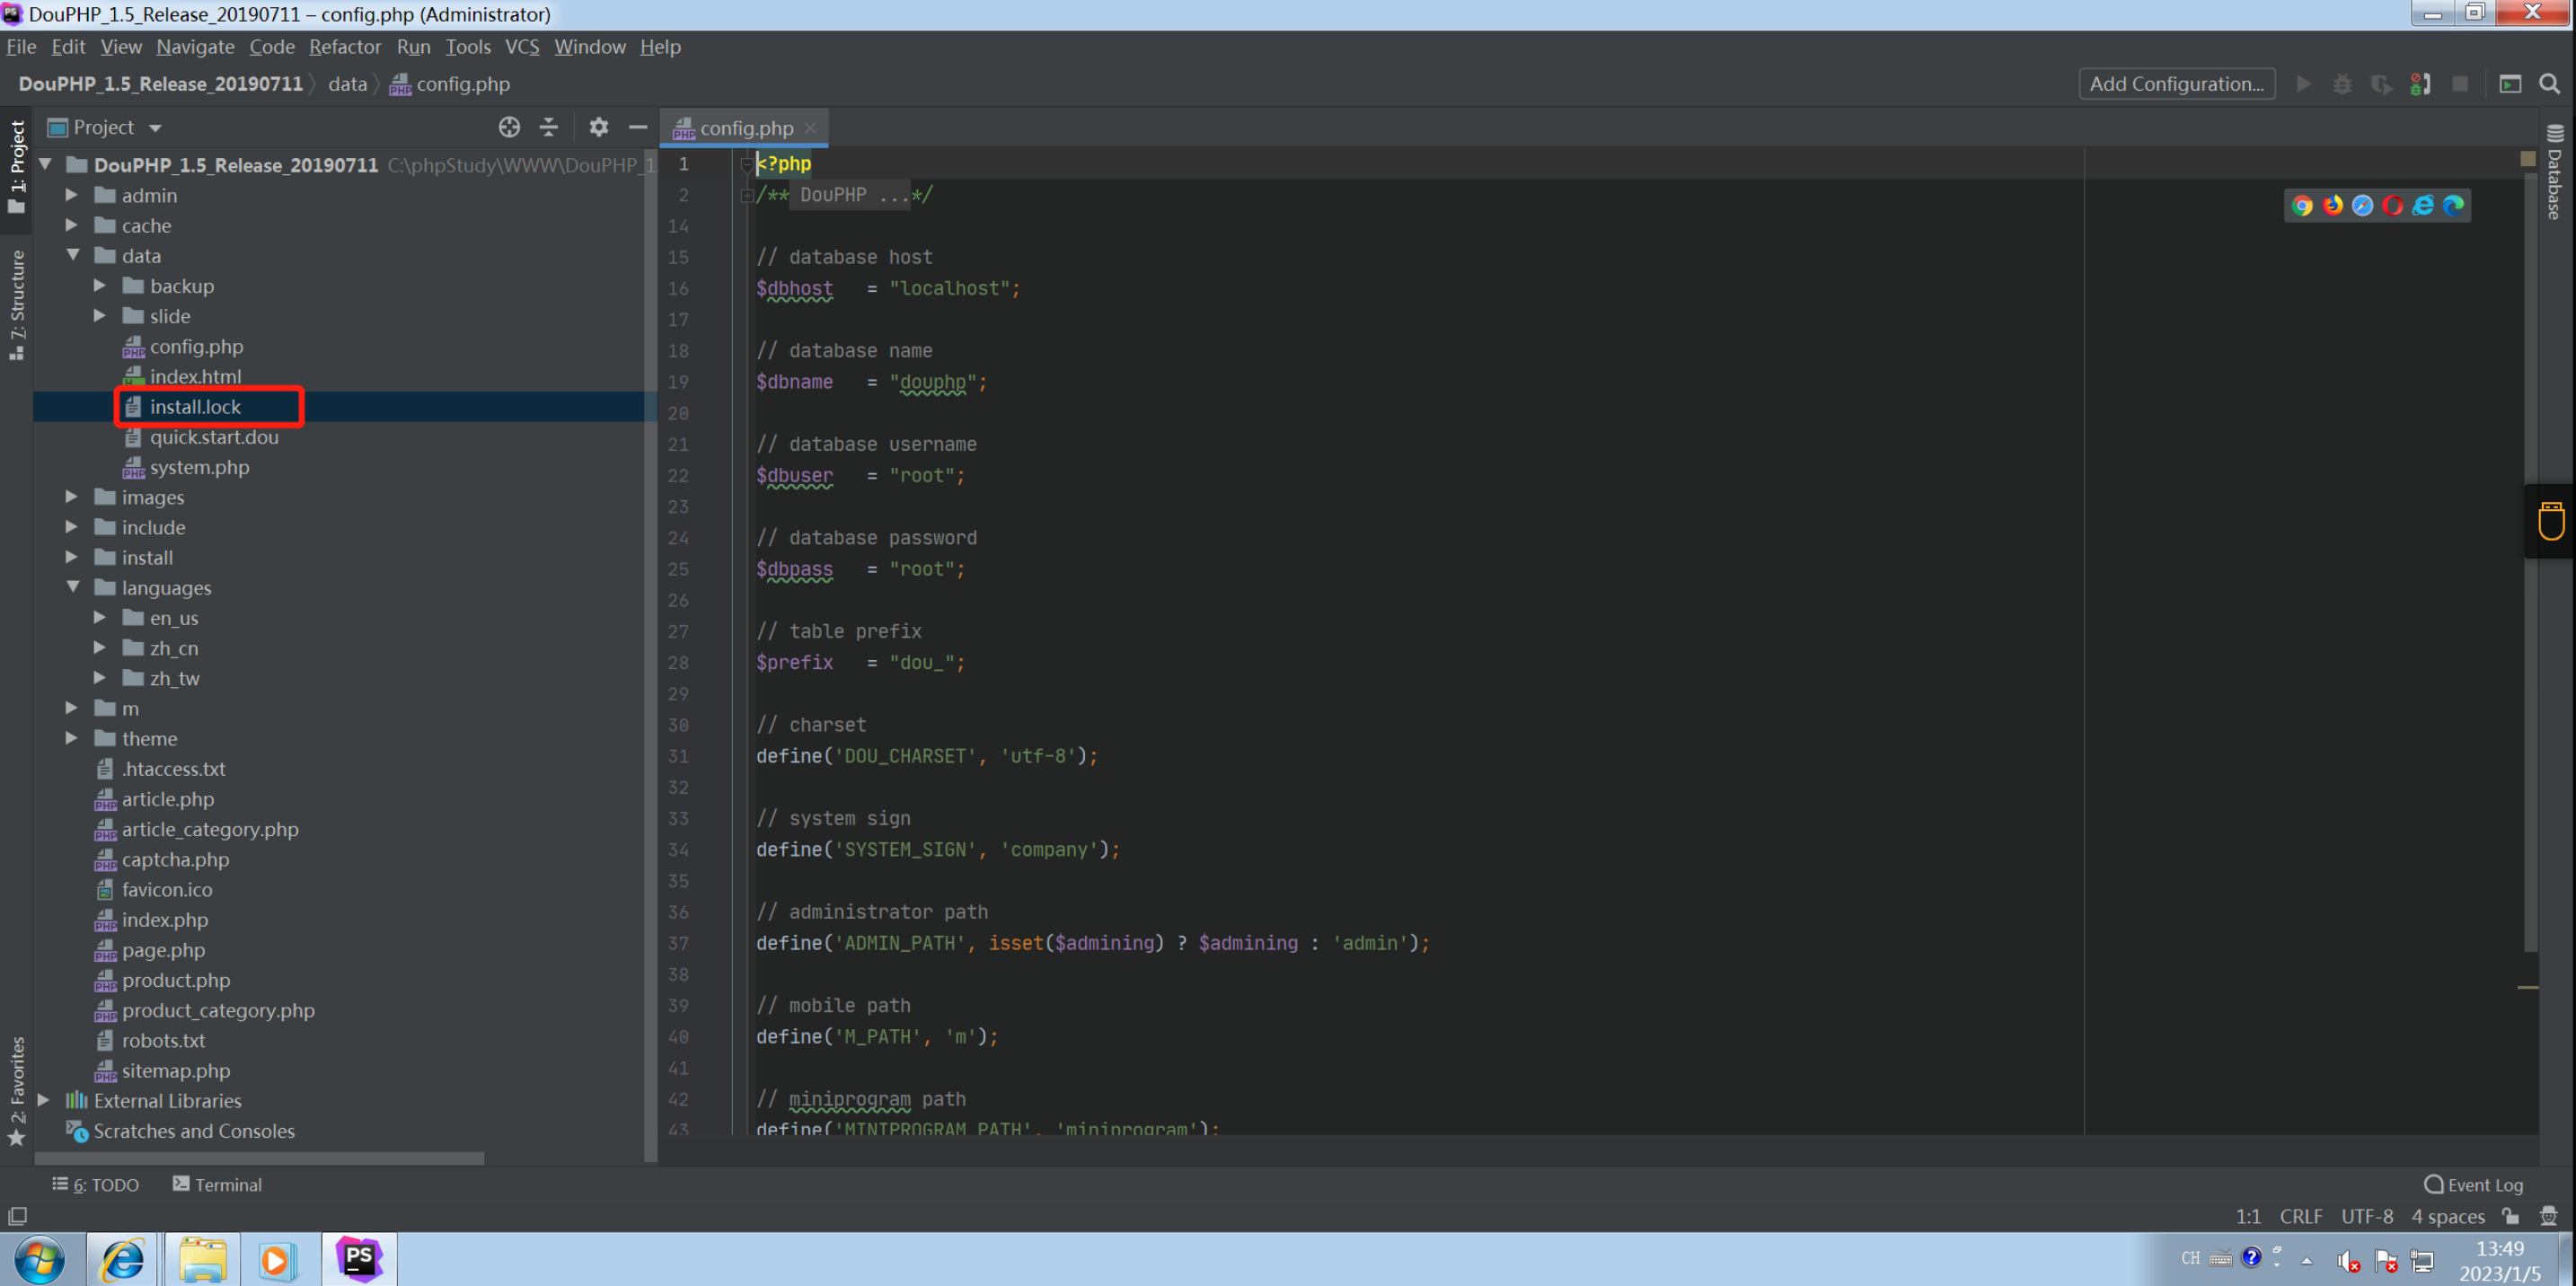Screen dimensions: 2576x1286
Task: Open Edge browser preview icon
Action: click(2453, 205)
